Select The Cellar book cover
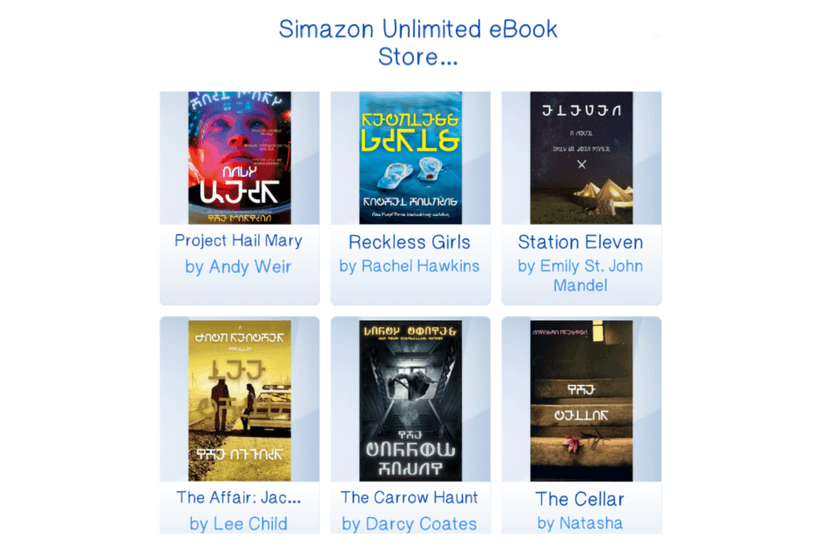This screenshot has height=547, width=820. 582,401
